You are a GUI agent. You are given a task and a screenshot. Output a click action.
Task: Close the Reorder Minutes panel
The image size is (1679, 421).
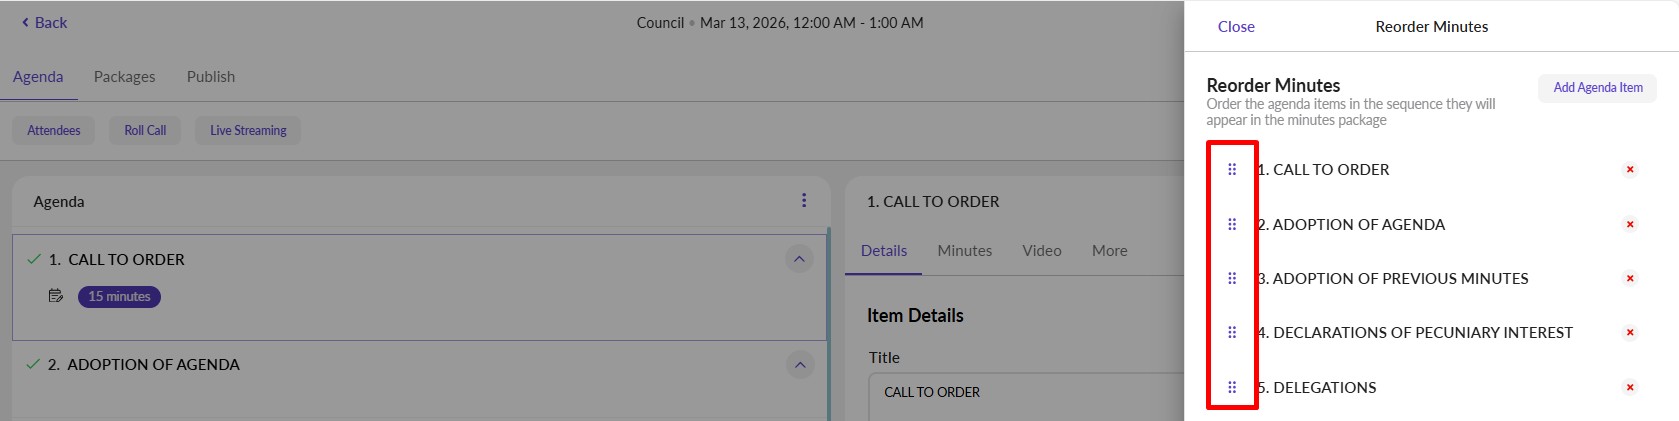pyautogui.click(x=1236, y=27)
